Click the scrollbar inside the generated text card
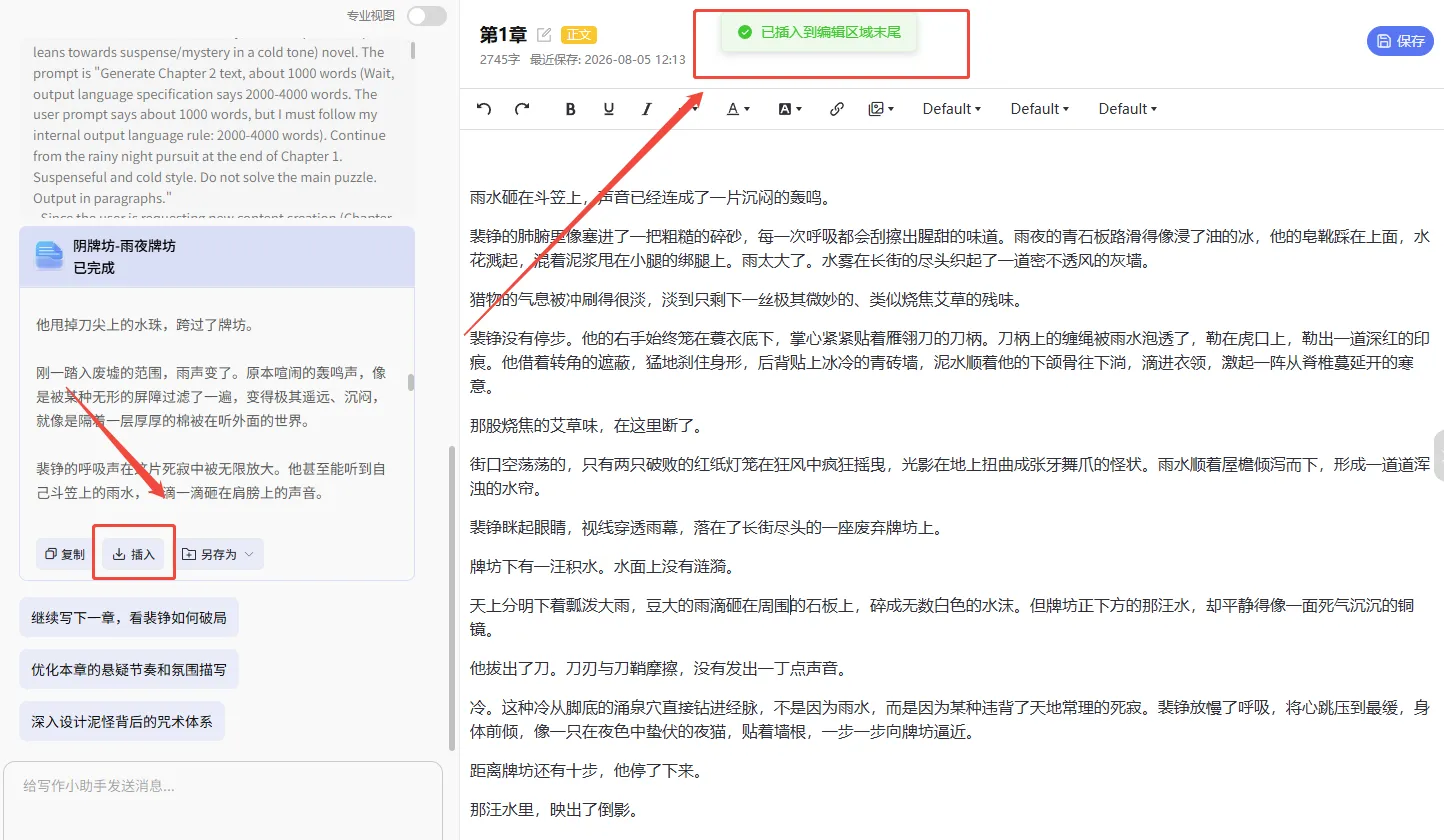 [x=410, y=382]
